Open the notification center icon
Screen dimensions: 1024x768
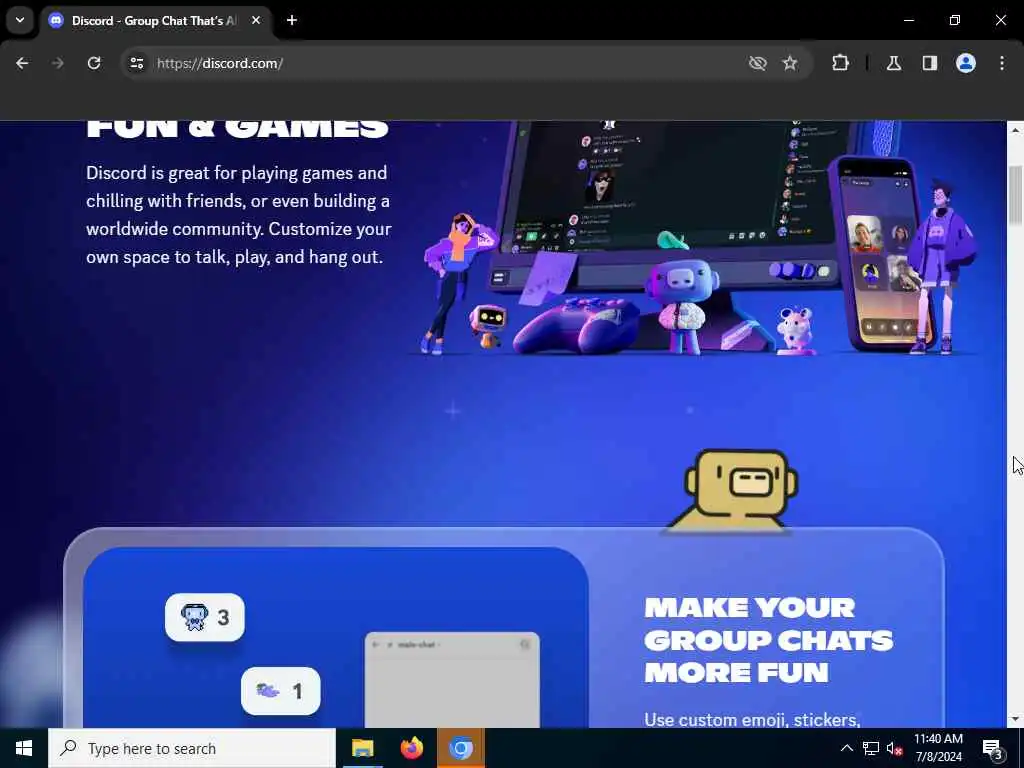point(993,748)
